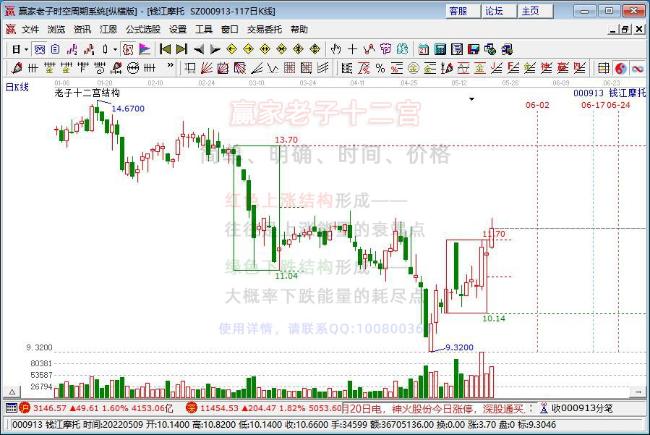The width and height of the screenshot is (650, 435).
Task: Open the 江恩 menu
Action: click(108, 29)
